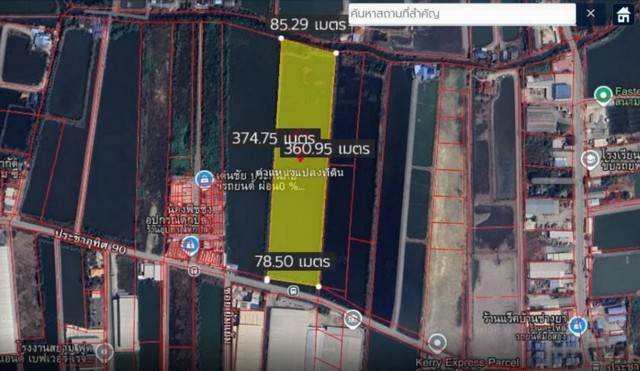640x371 pixels.
Task: Select the parcel's top-right corner vertex
Action: coord(336,53)
